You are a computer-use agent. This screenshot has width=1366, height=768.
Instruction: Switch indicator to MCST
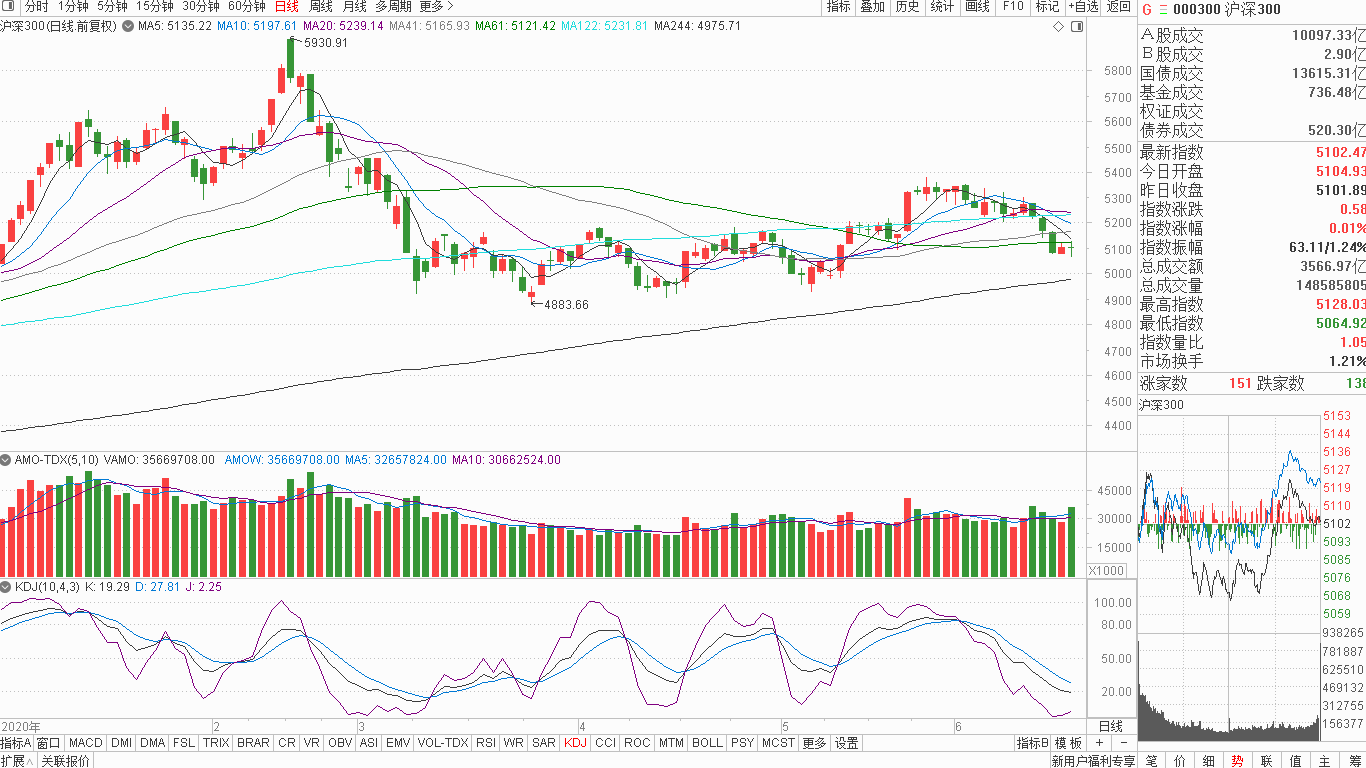pyautogui.click(x=778, y=743)
